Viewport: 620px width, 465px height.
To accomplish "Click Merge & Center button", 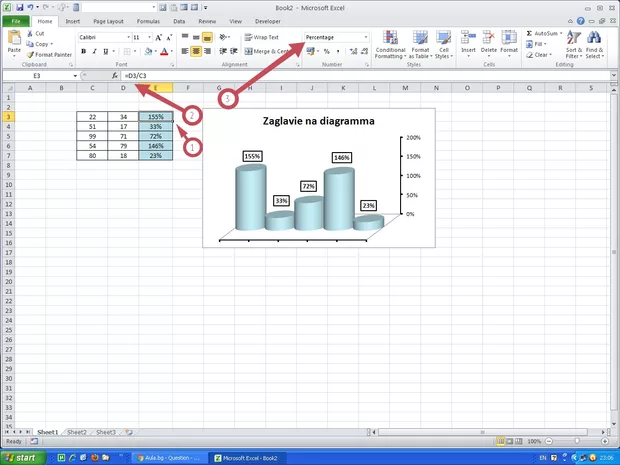I will (x=266, y=51).
